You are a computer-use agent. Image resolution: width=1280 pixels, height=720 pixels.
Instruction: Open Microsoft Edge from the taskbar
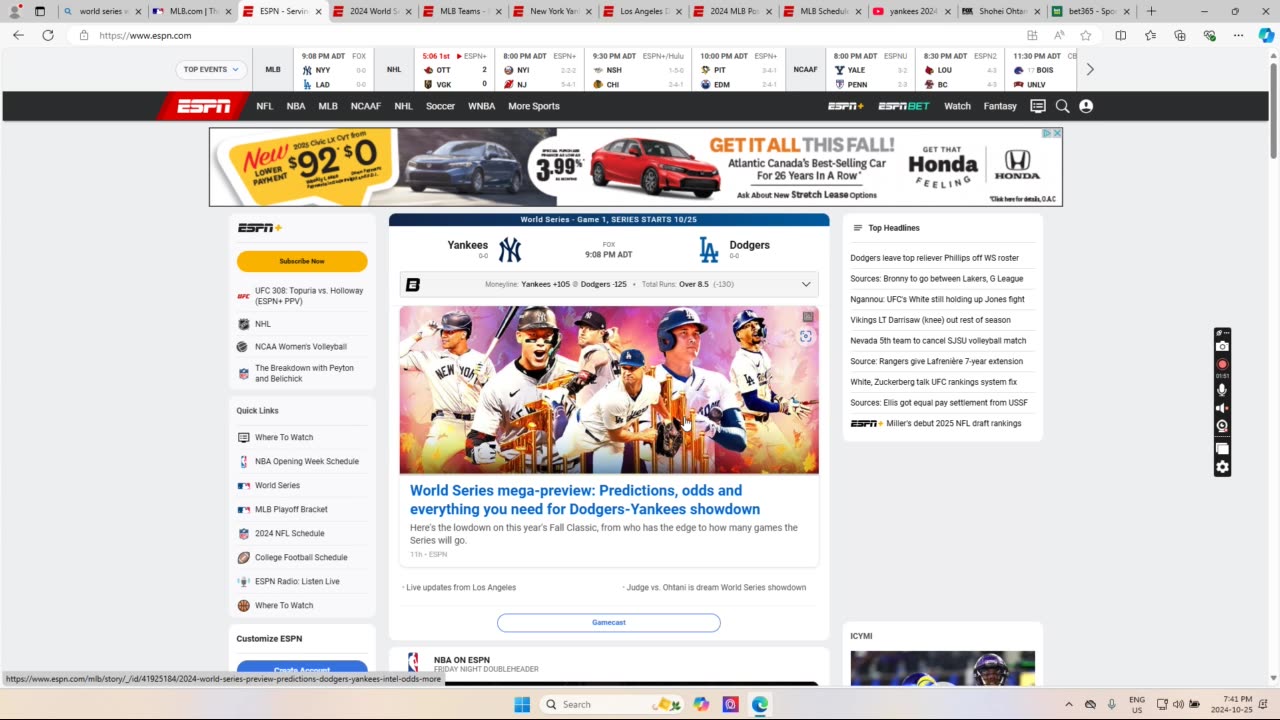click(760, 704)
